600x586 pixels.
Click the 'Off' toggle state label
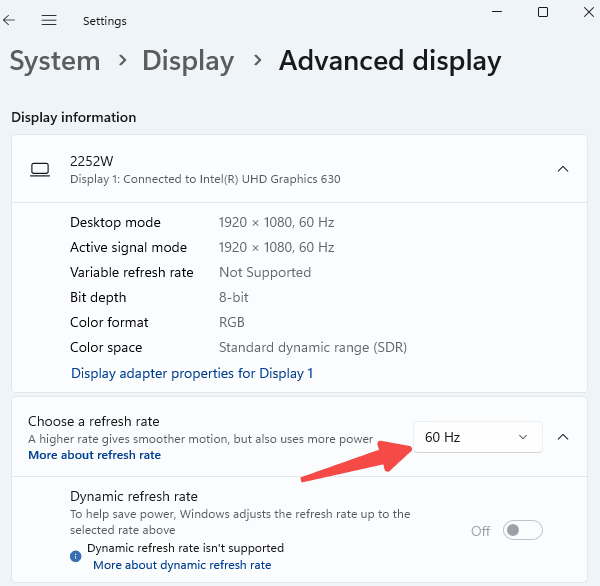click(x=481, y=531)
